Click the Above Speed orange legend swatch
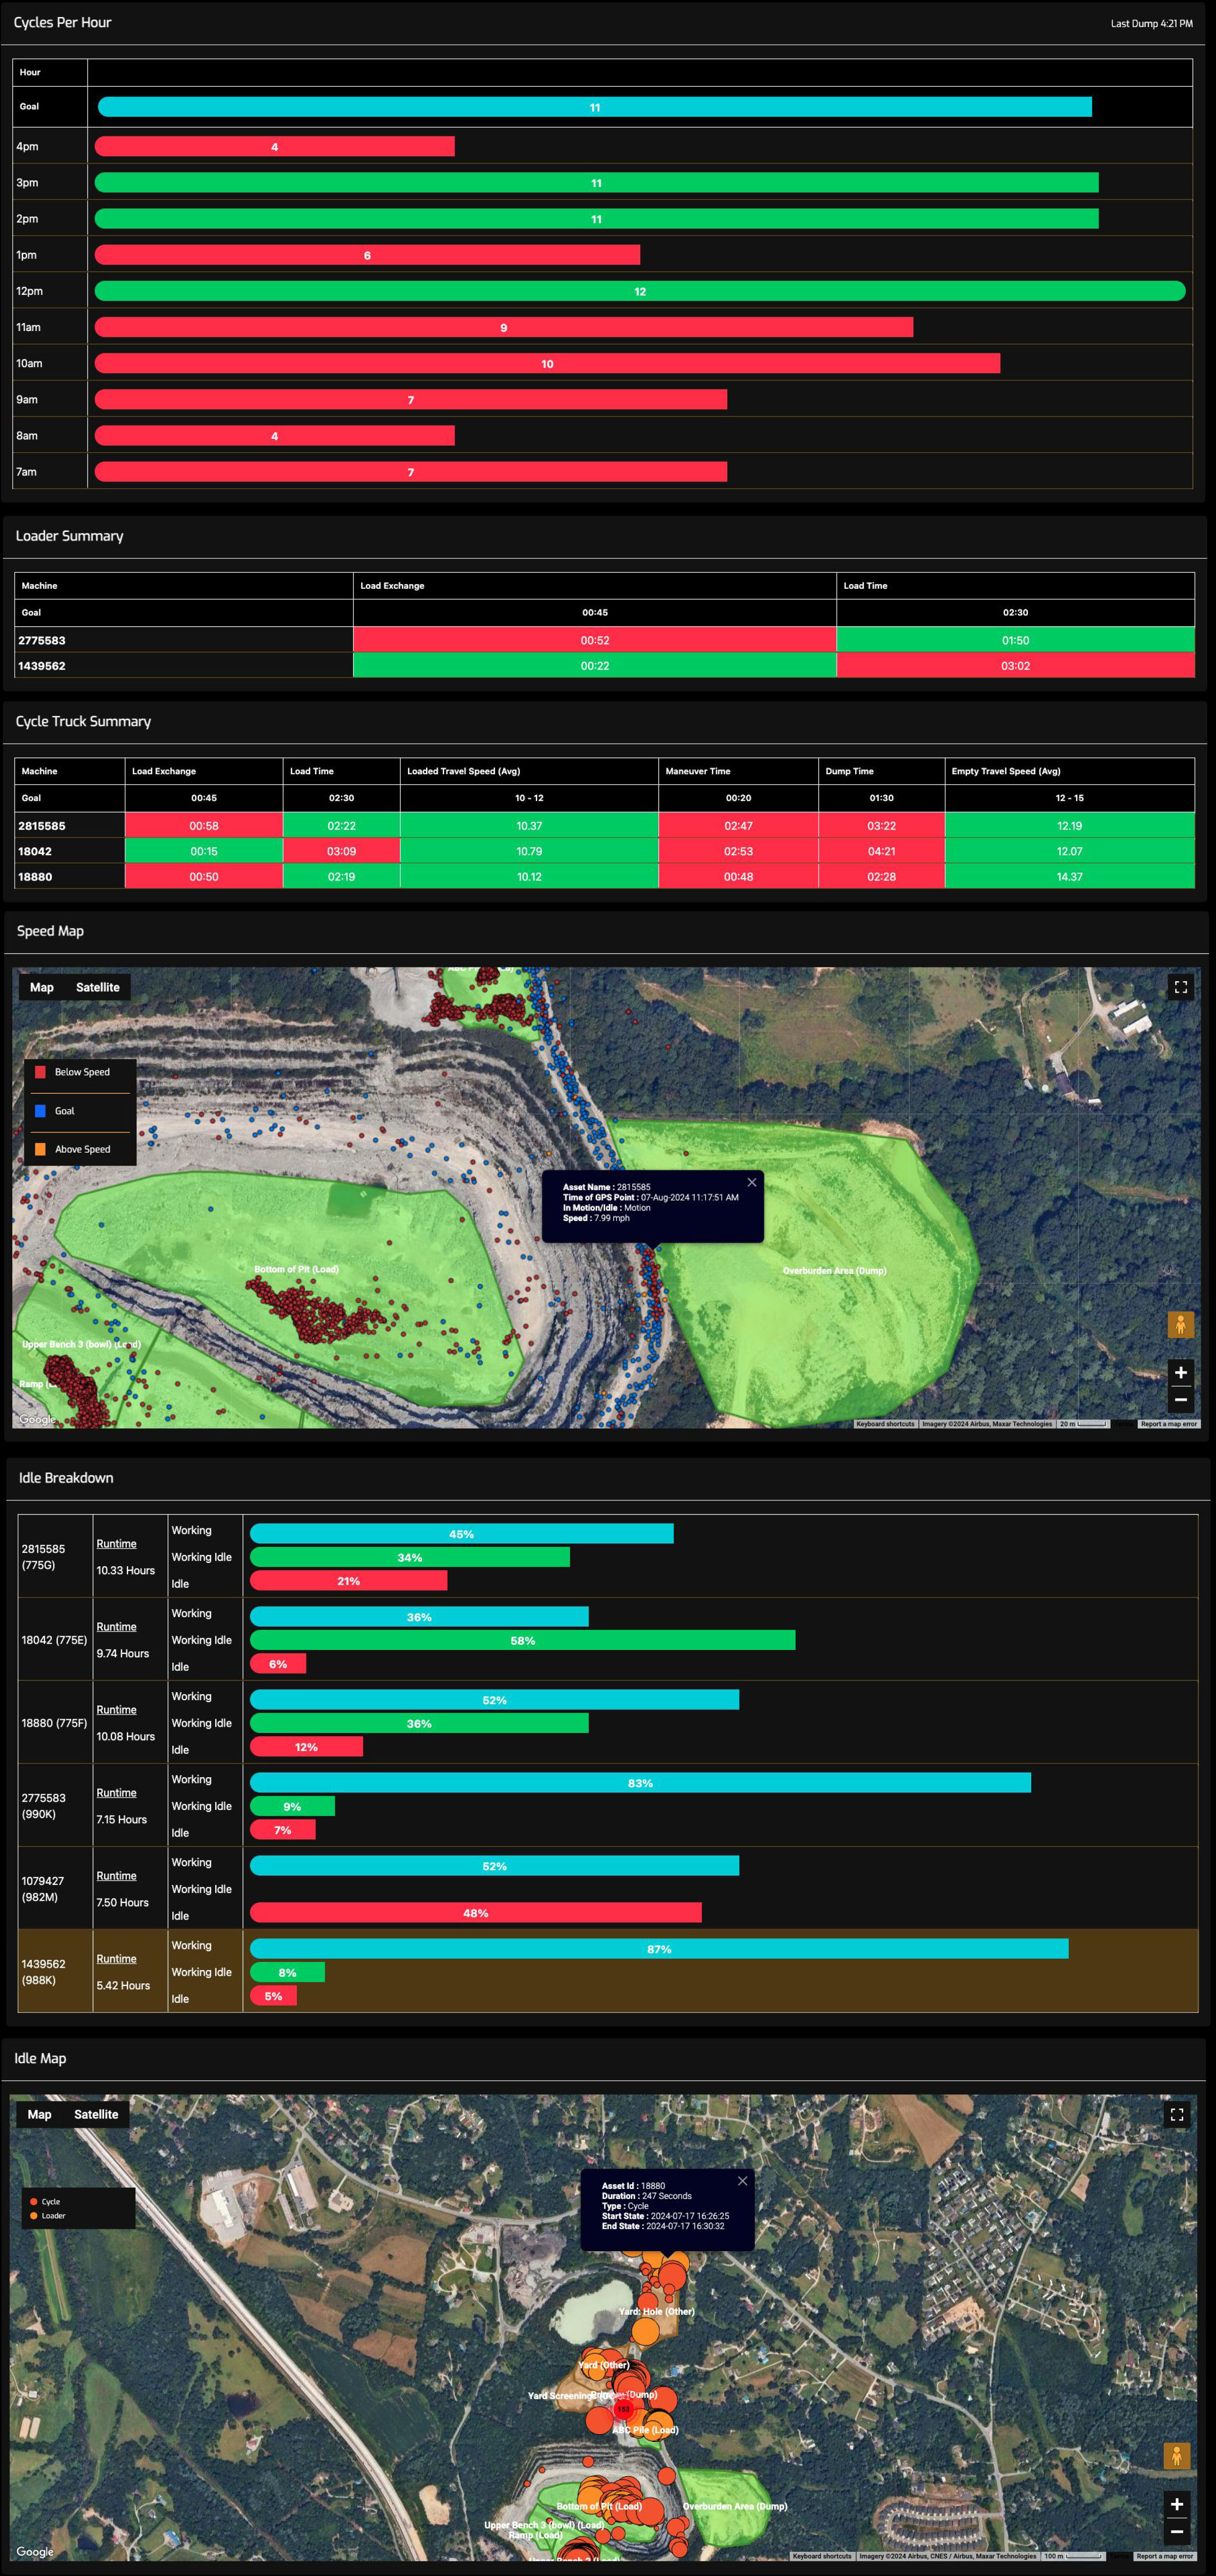This screenshot has width=1216, height=2576. tap(40, 1149)
